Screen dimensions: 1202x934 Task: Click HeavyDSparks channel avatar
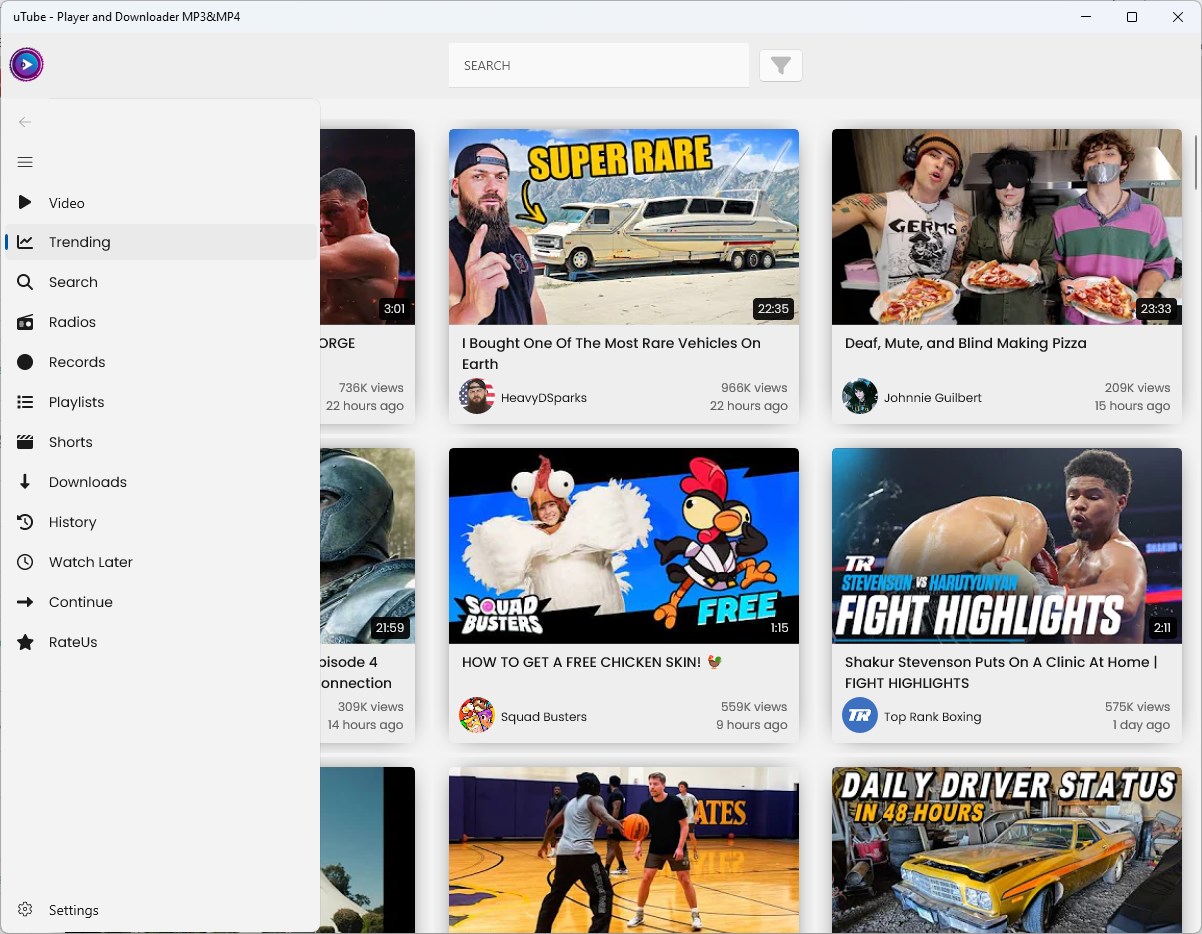[x=477, y=396]
